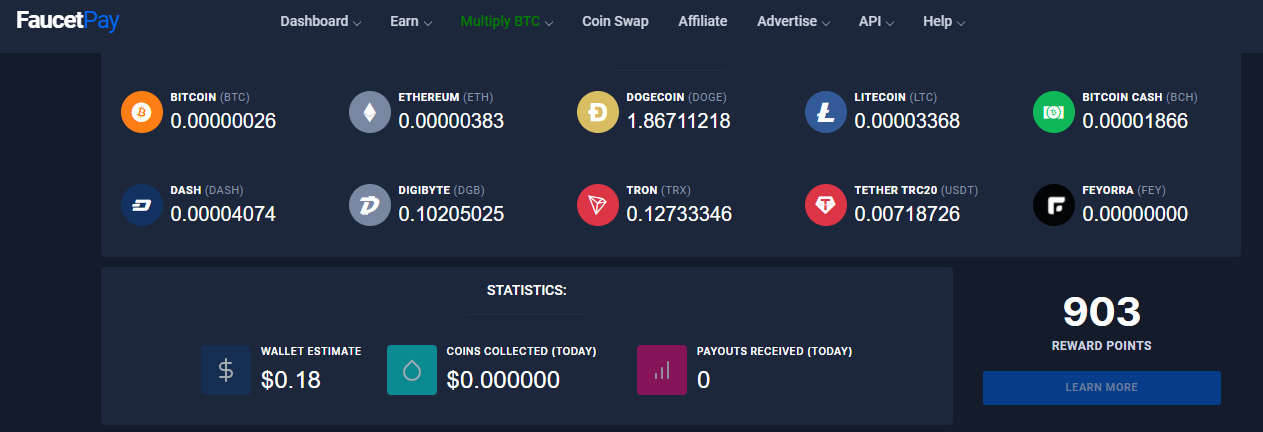The height and width of the screenshot is (432, 1263).
Task: Select the Ethereum balance 0.00000383
Action: tap(451, 121)
